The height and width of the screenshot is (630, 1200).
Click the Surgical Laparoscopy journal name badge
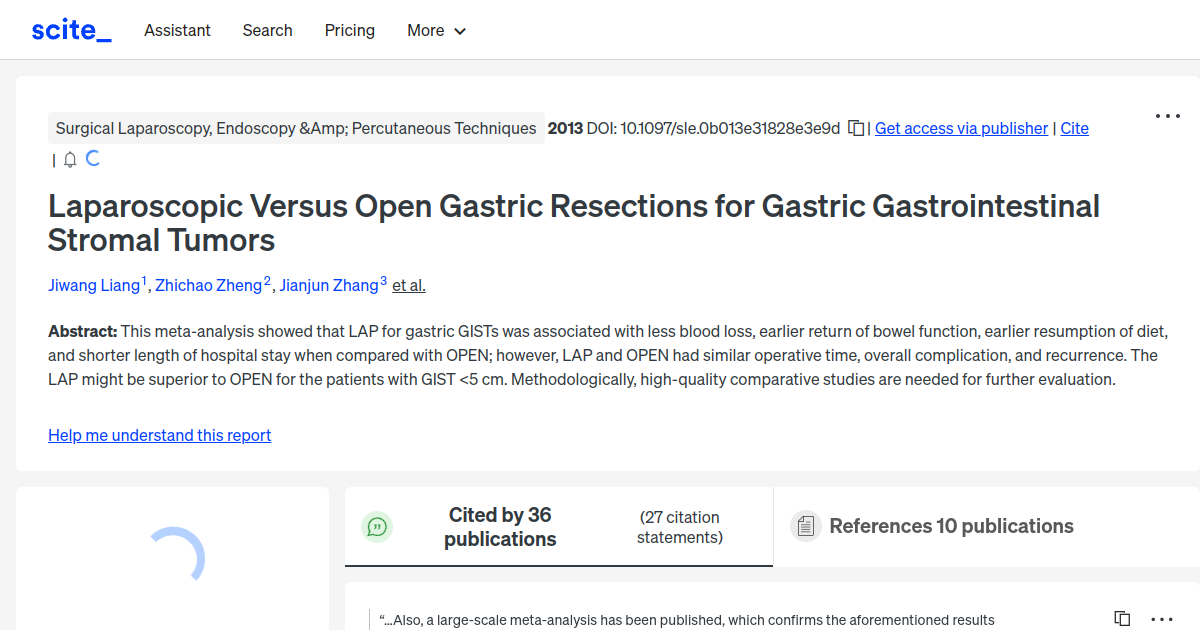[x=296, y=128]
